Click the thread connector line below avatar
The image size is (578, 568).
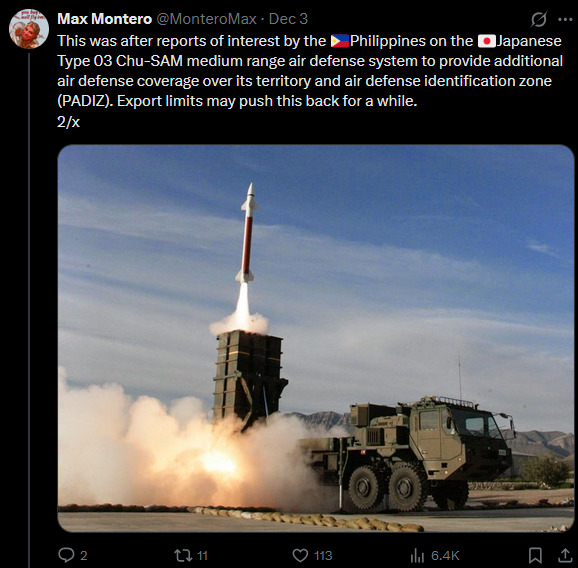[29, 310]
